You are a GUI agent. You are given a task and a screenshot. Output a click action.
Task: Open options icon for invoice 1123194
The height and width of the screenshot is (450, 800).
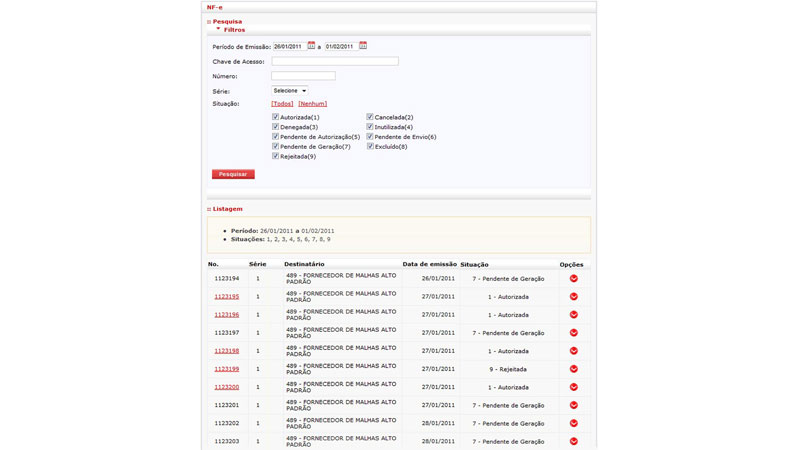pos(573,279)
